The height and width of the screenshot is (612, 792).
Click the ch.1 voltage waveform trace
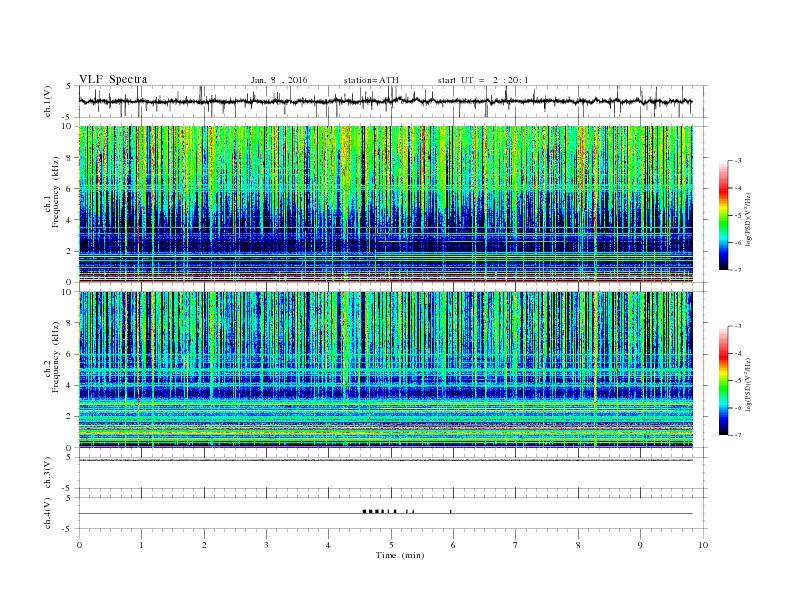[x=385, y=101]
